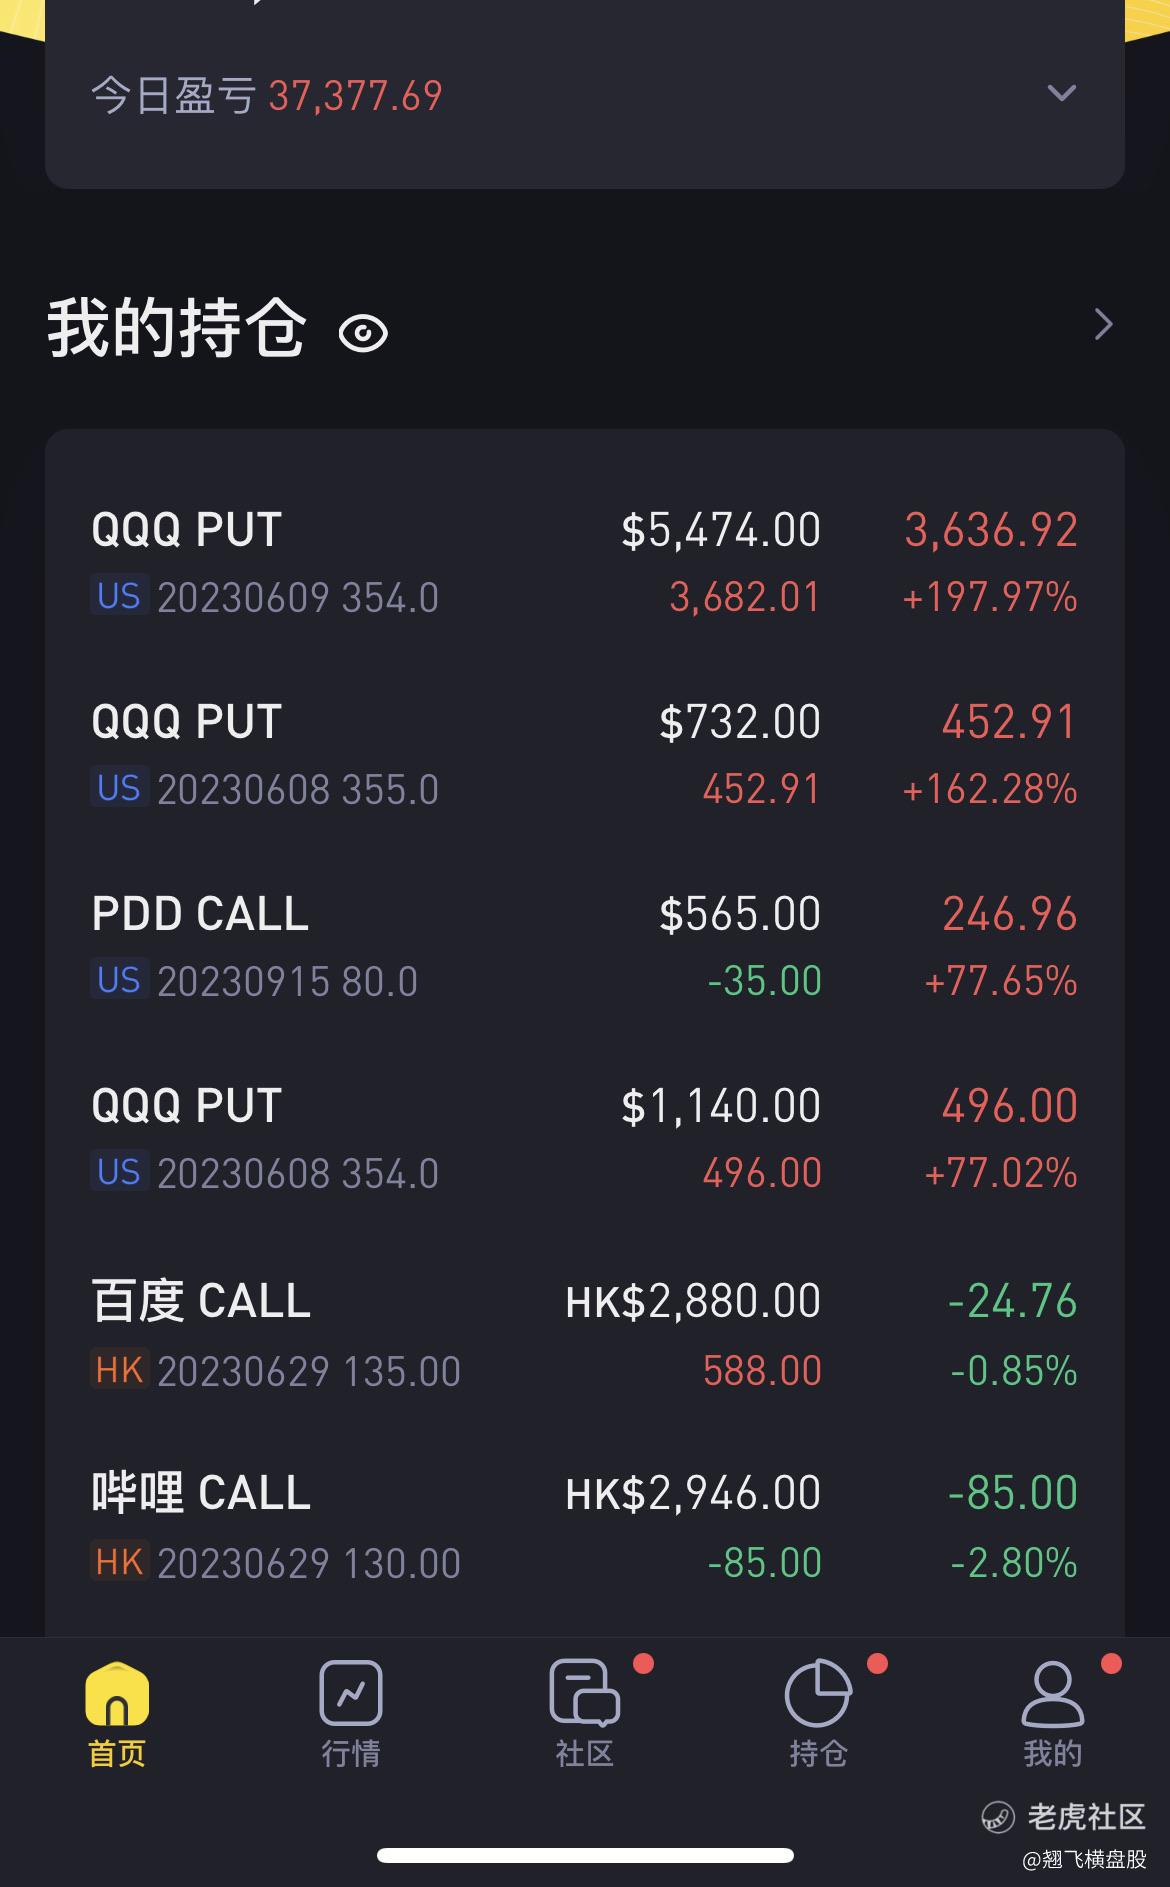Select the 哔哩 CALL position row
Viewport: 1170px width, 1887px height.
pyautogui.click(x=585, y=1527)
